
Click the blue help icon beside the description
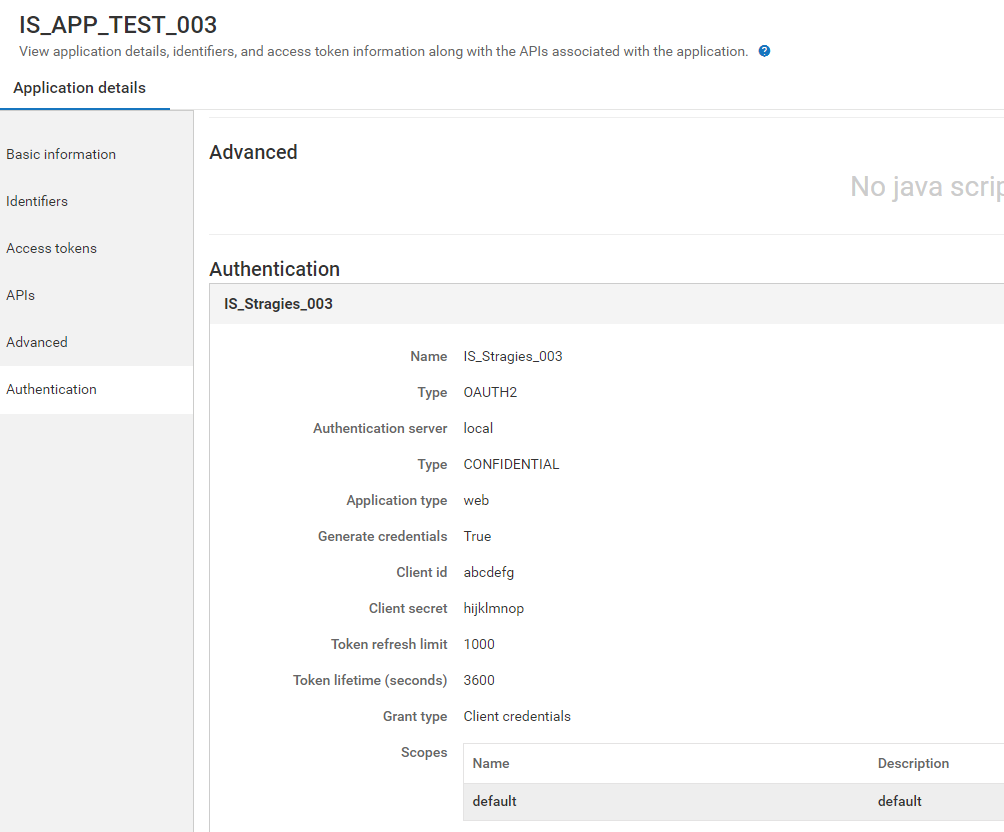(x=764, y=51)
